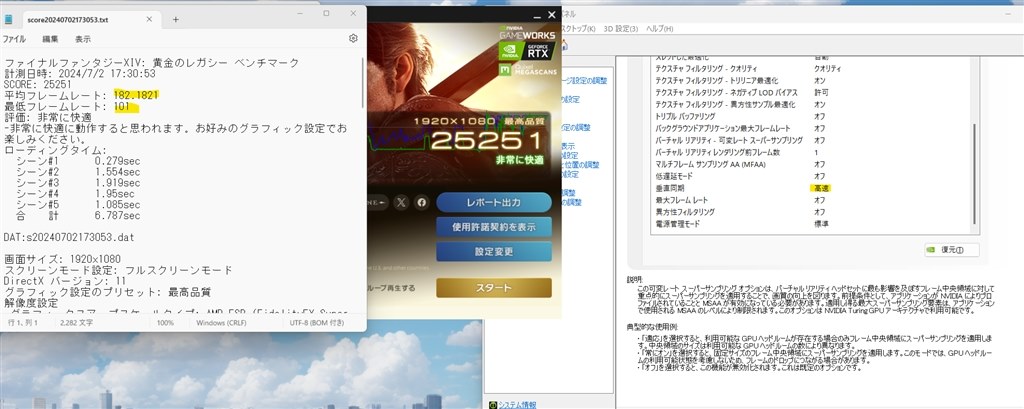Screen dimensions: 1024x409
Task: Open 3D 設定(3) menu in NVIDIA panel
Action: tap(621, 29)
